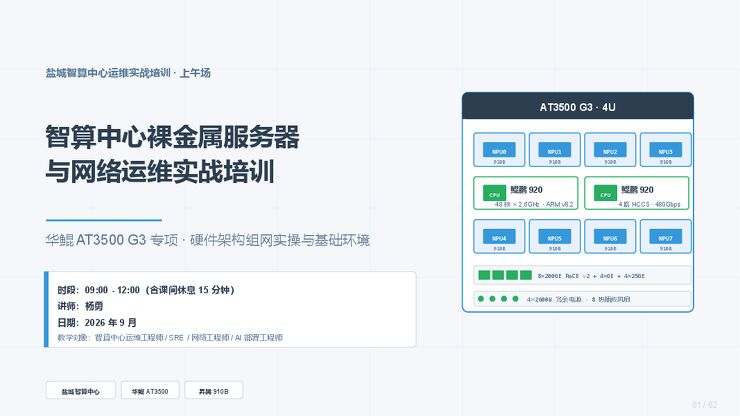Click the header text 盐城智算中心运维实战培训 · 上午场

[x=128, y=73]
